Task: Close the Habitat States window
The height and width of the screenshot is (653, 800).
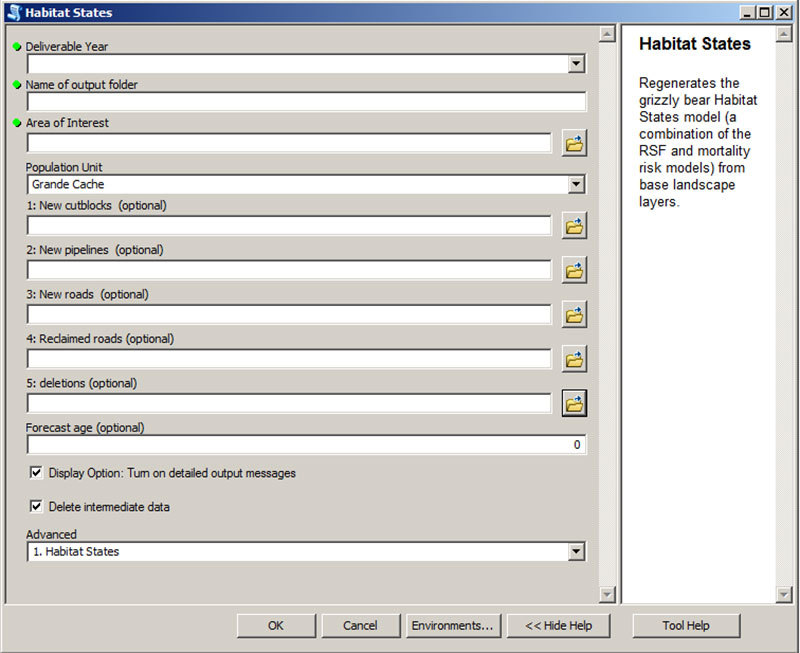Action: (x=784, y=12)
